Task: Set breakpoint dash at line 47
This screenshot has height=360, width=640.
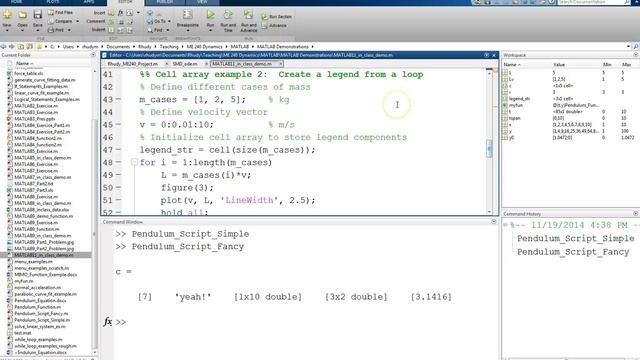Action: 118,150
